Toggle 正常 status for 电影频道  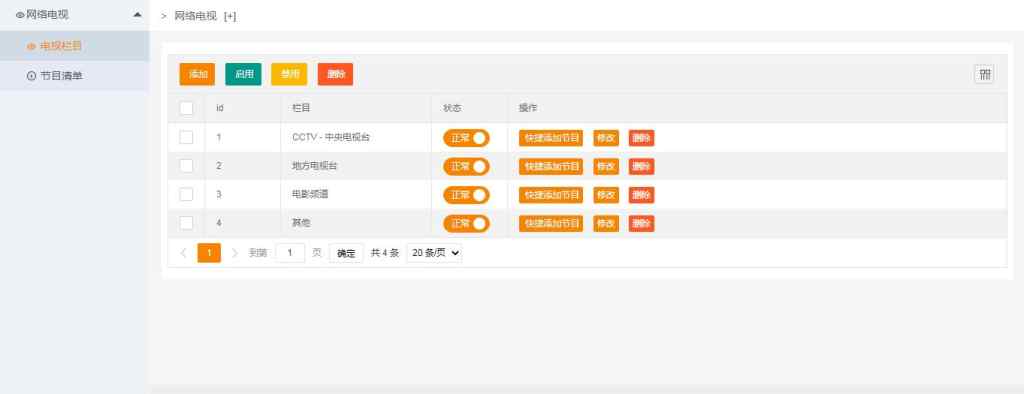point(466,195)
